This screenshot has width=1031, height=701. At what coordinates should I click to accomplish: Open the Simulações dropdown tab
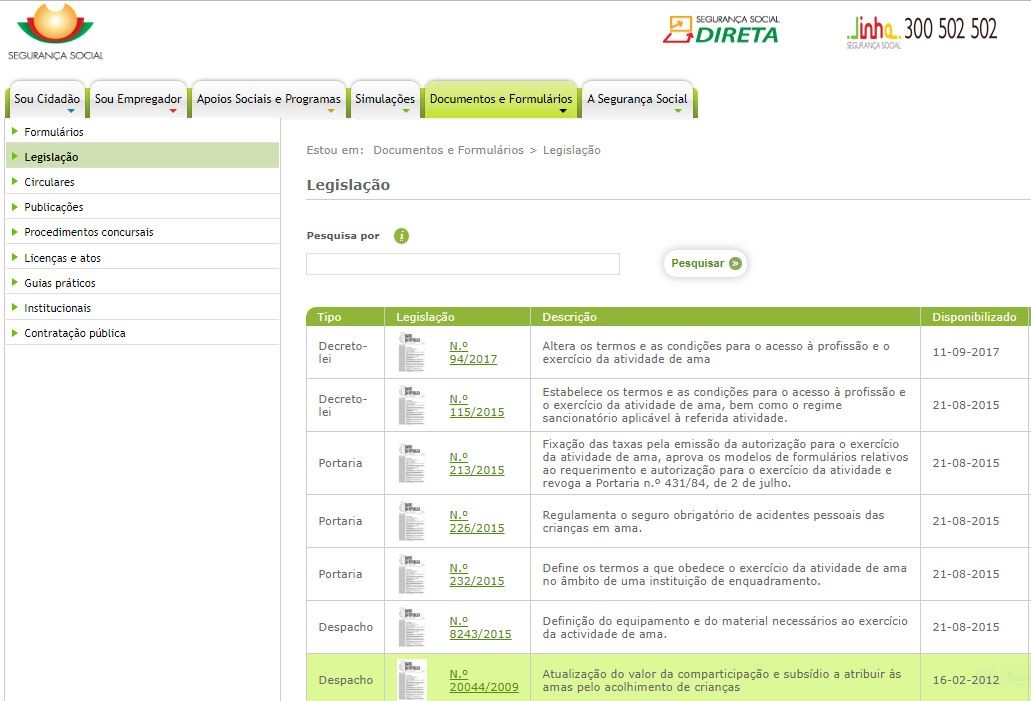pos(385,100)
